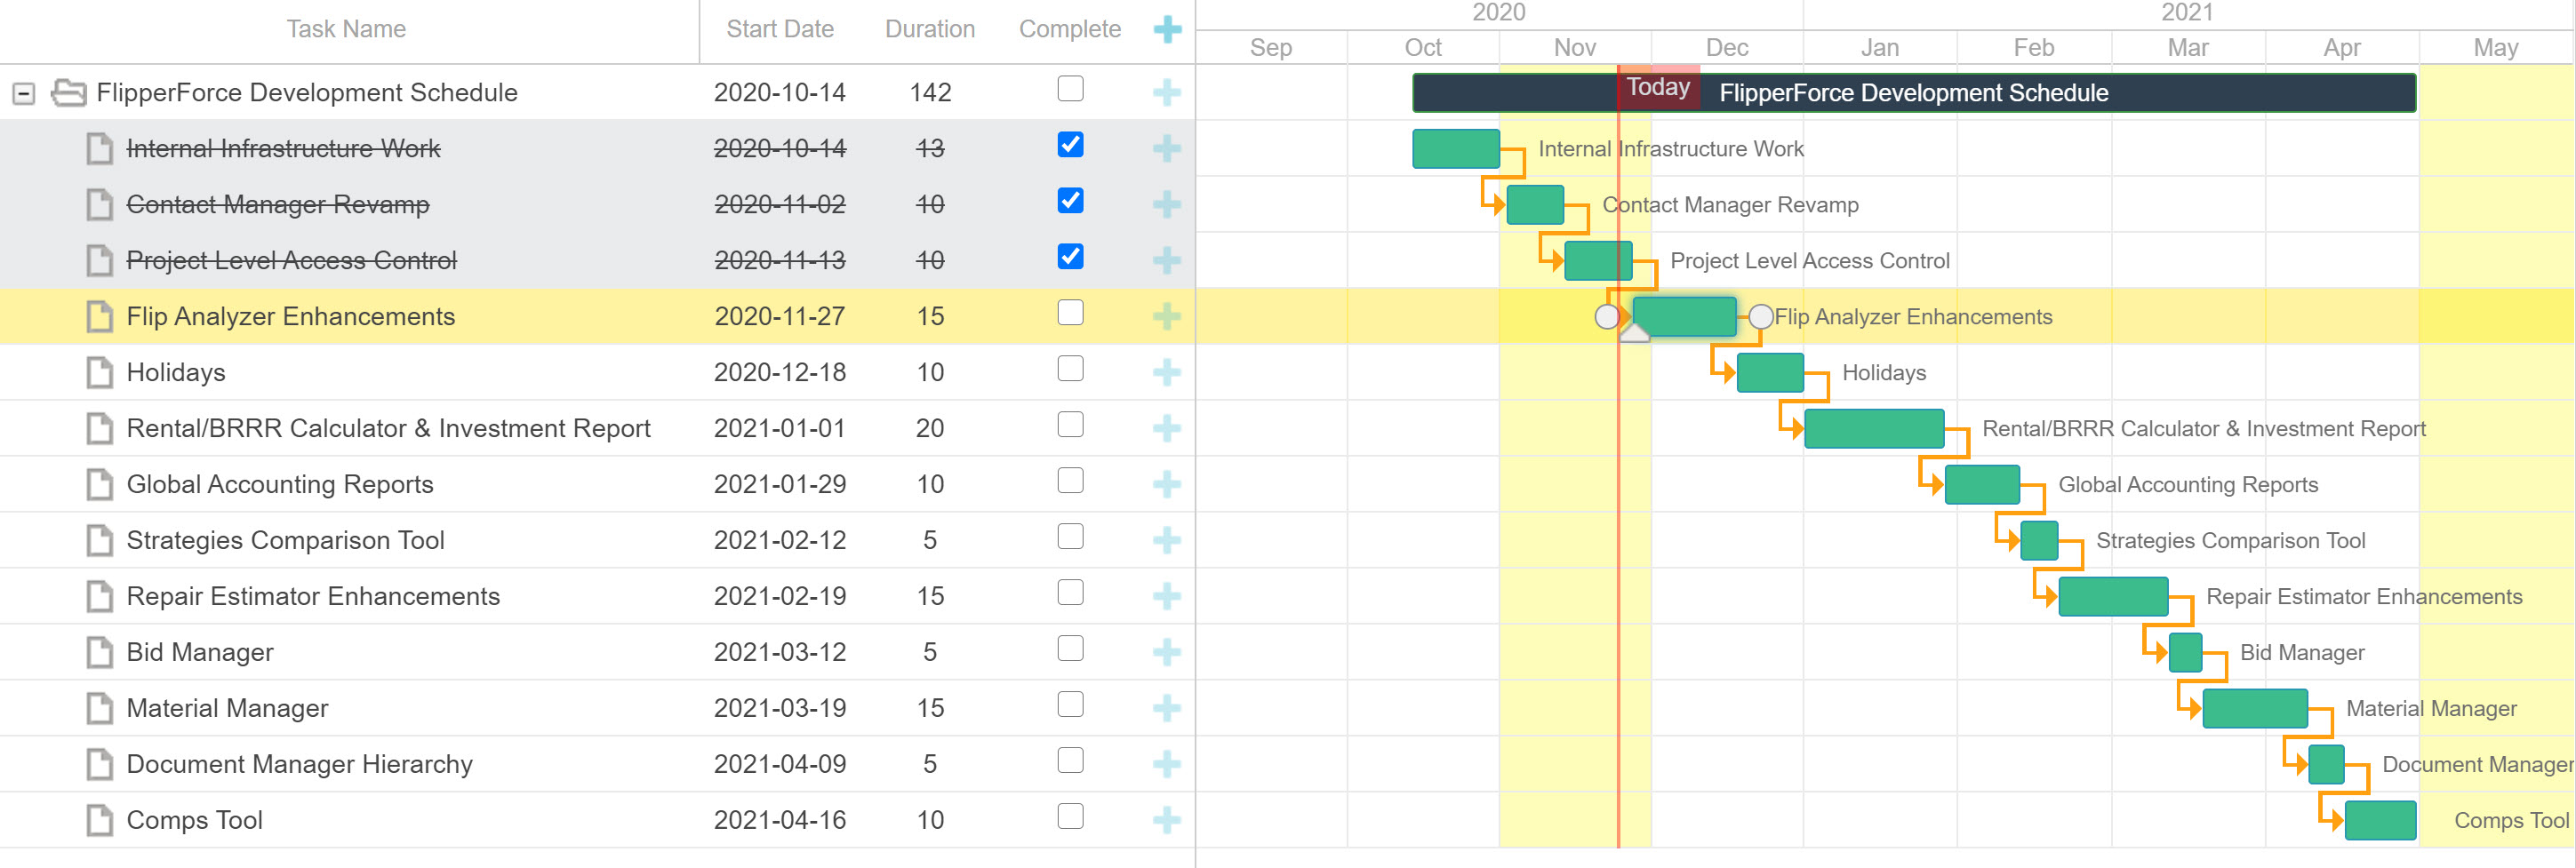Mark Flip Analyzer Enhancements as complete
Screen dimensions: 2576x868
point(1070,313)
